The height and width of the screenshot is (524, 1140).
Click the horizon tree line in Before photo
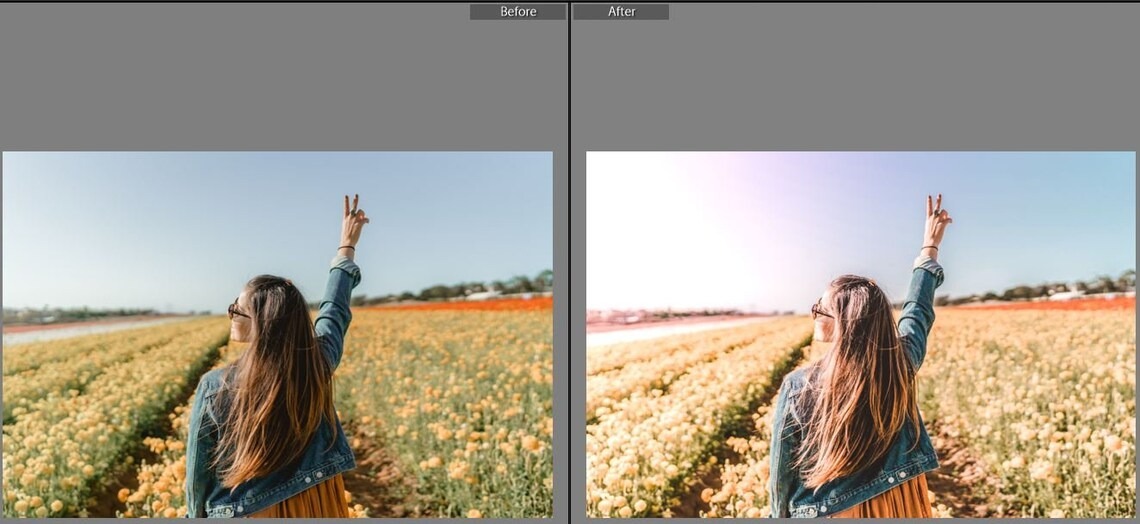click(470, 289)
